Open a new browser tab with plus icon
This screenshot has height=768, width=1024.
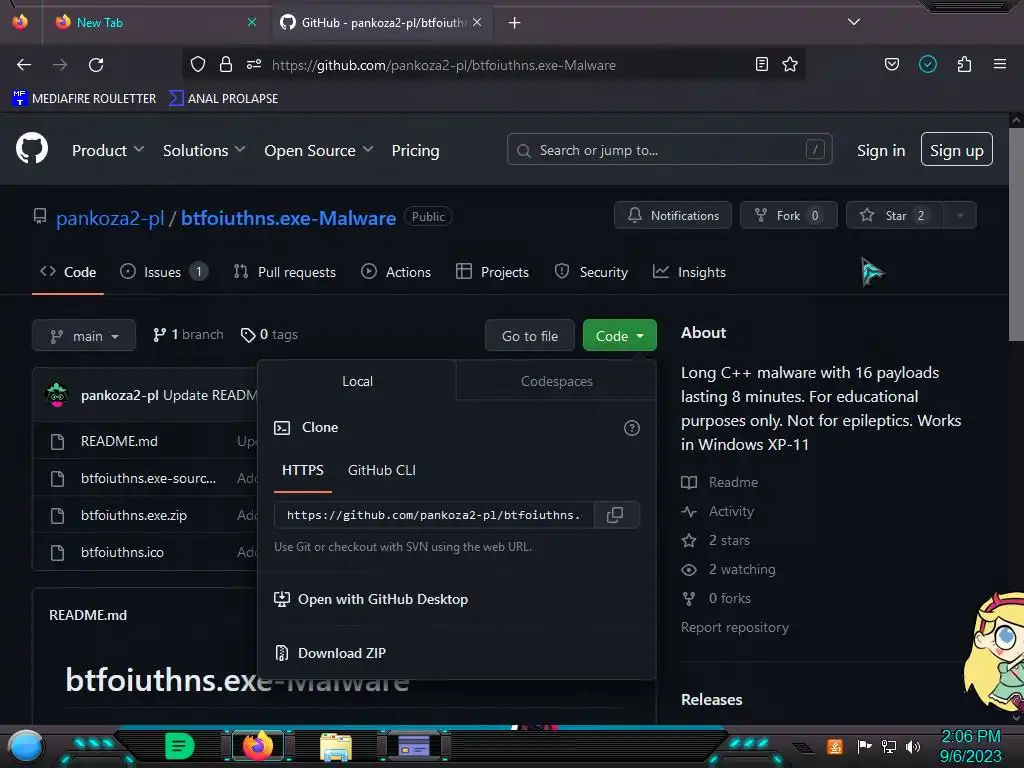tap(515, 23)
